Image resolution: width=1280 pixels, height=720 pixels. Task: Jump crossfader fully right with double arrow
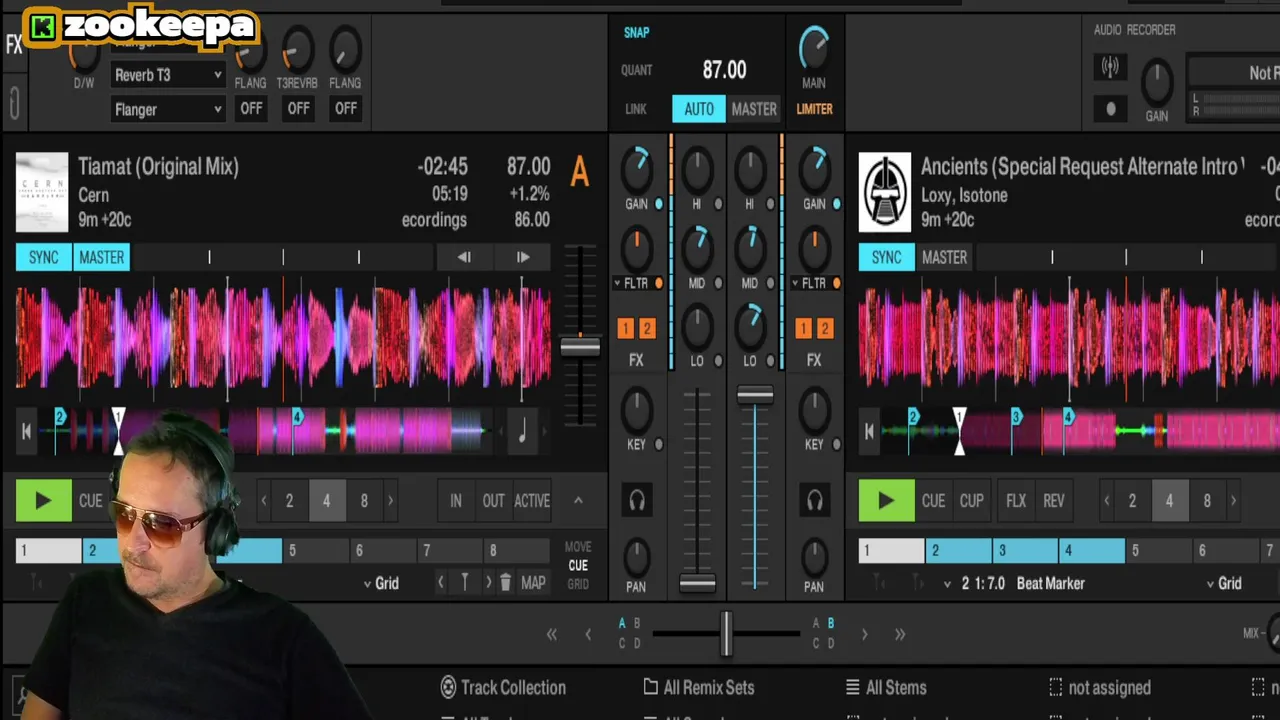[x=900, y=634]
